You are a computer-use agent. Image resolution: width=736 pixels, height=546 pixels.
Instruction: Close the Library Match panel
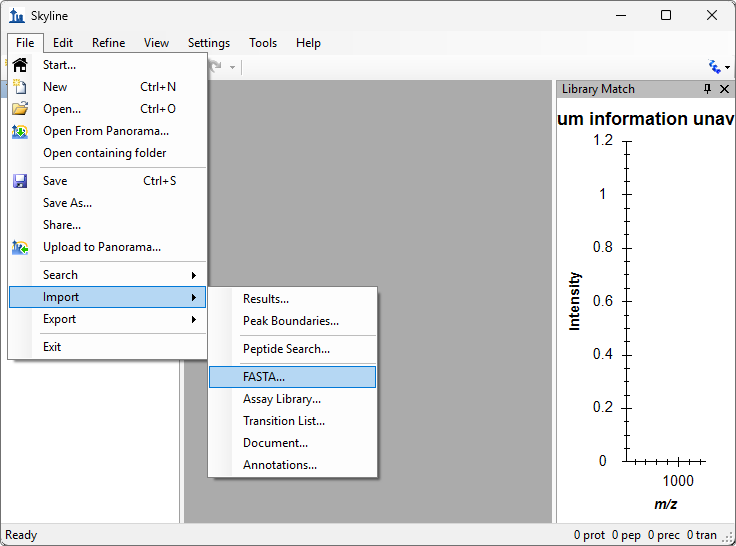[x=724, y=89]
